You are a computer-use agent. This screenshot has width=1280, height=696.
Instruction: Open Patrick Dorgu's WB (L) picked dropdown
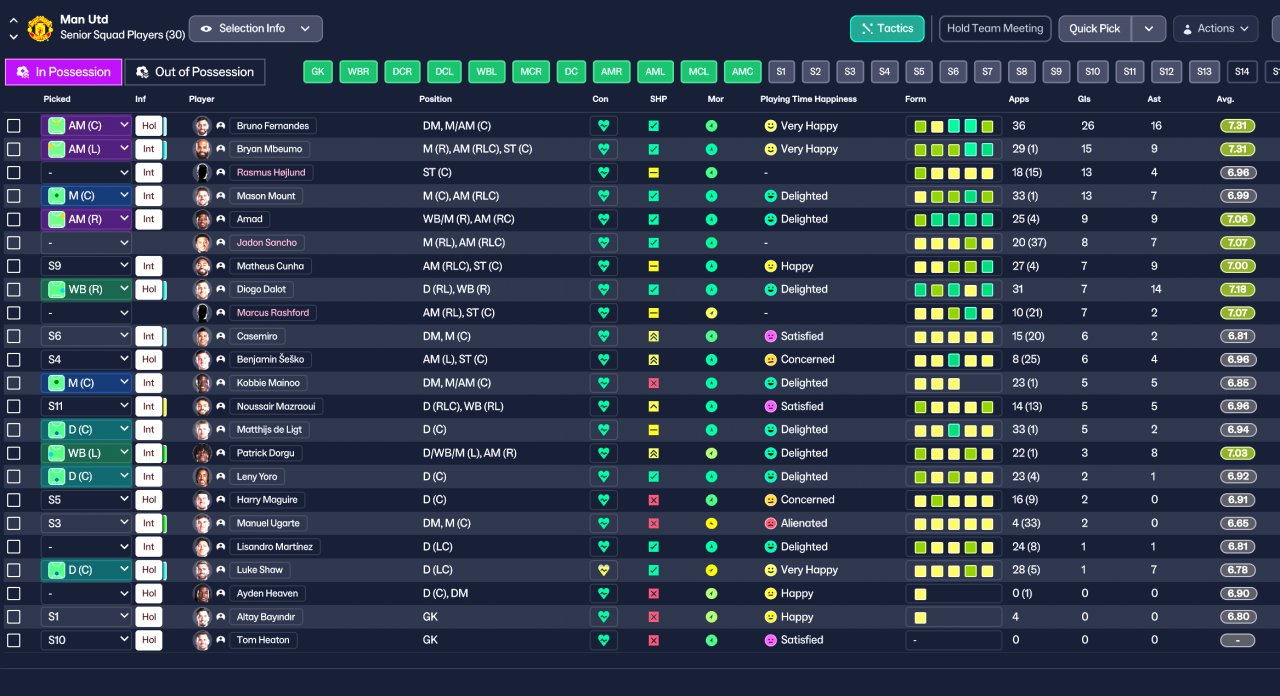coord(87,453)
